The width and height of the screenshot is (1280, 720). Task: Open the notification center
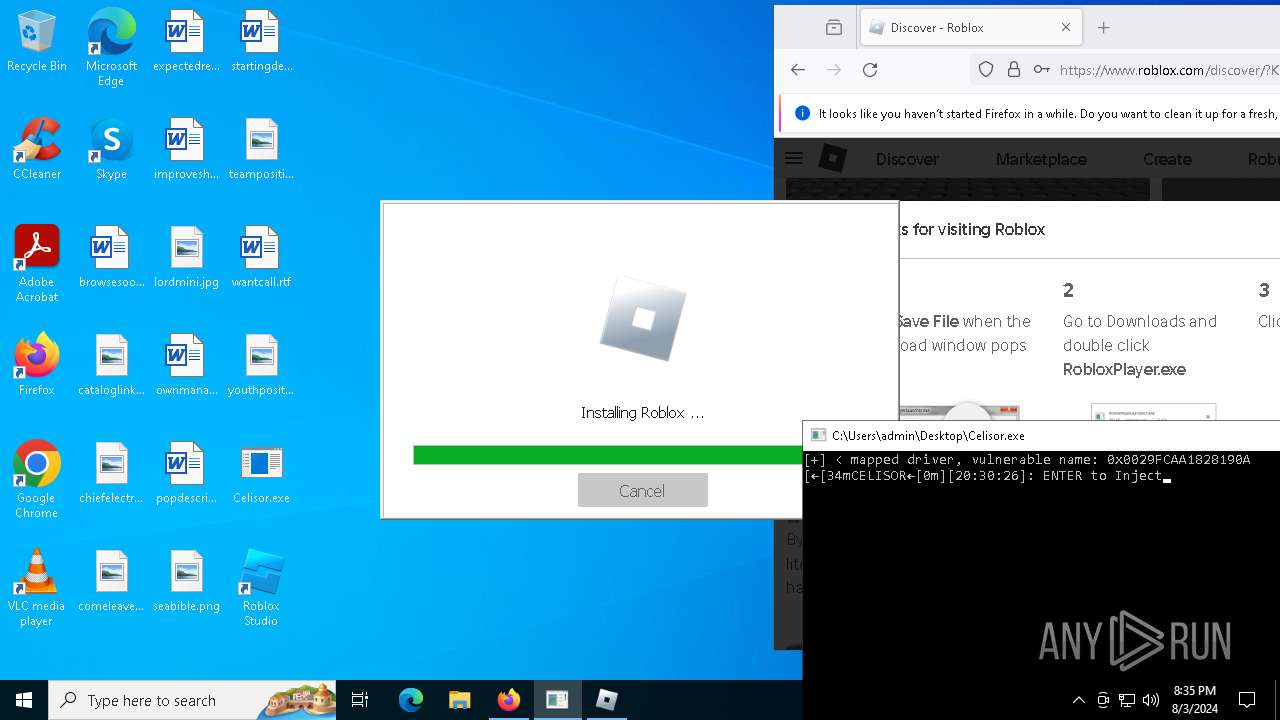1247,700
